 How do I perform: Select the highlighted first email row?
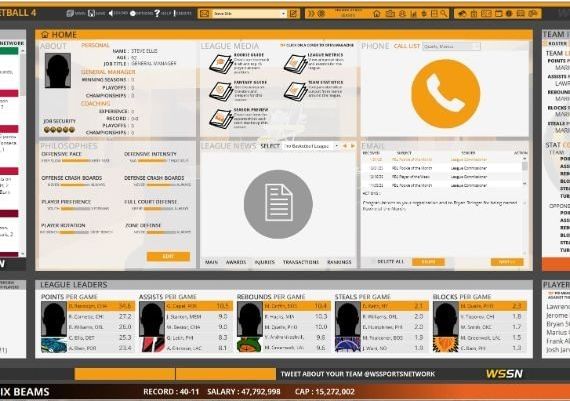tap(442, 160)
